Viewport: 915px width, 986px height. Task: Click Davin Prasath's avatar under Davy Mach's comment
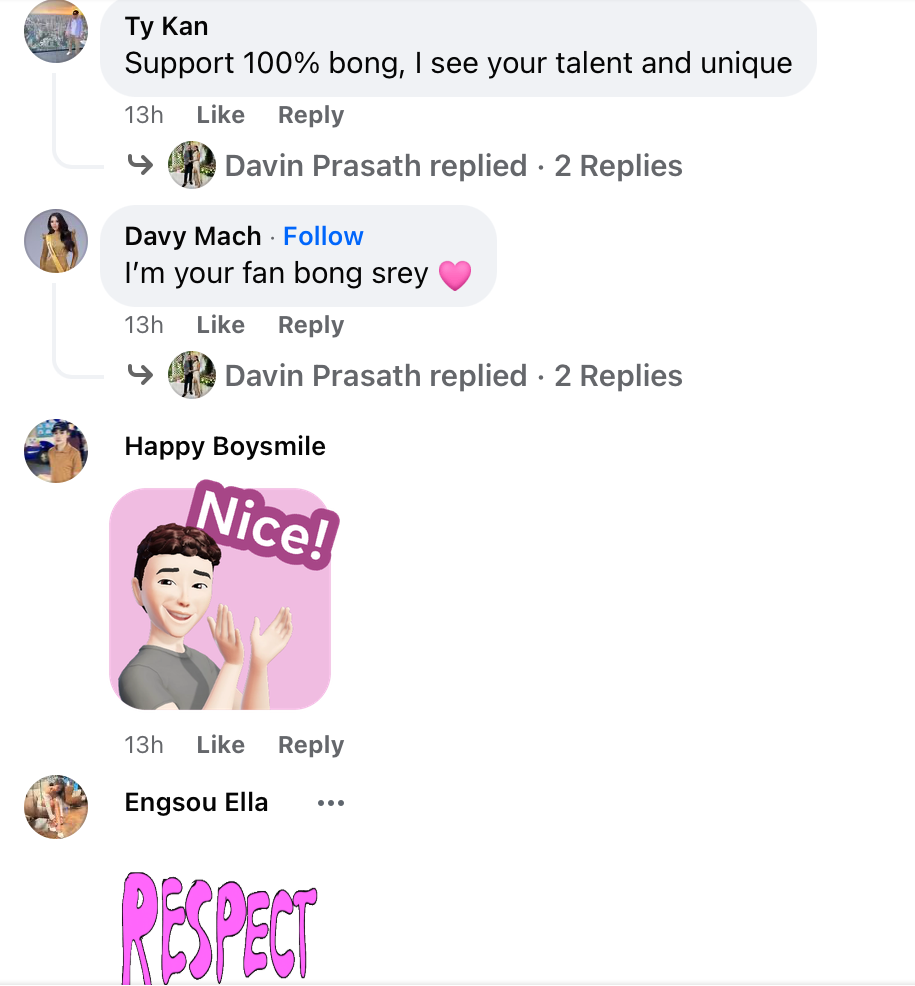191,376
